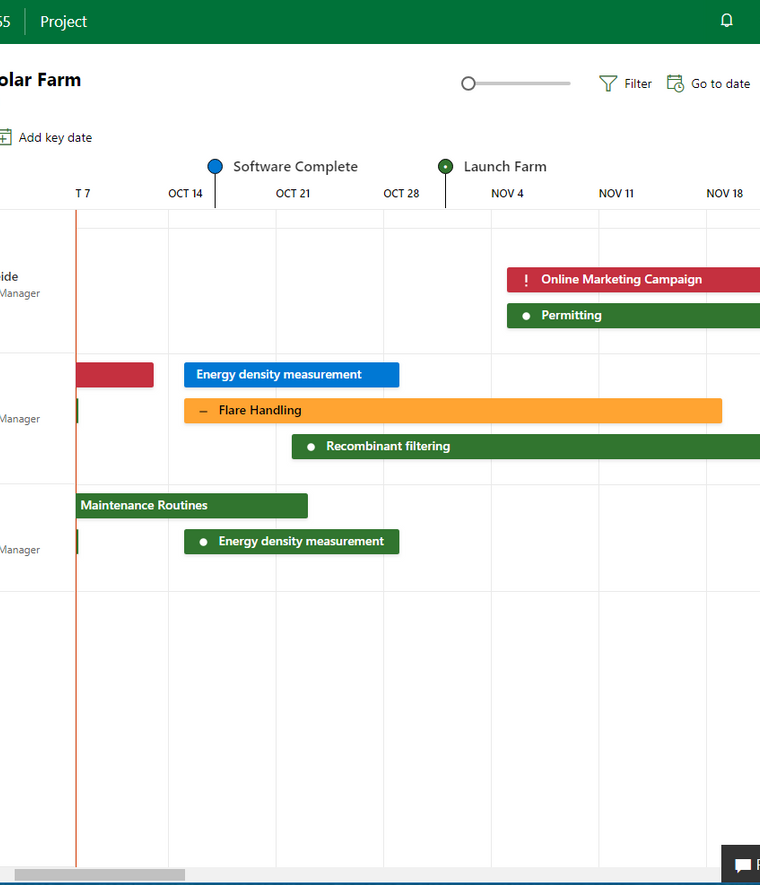This screenshot has height=885, width=760.
Task: Select the Launch Farm milestone marker
Action: click(446, 167)
